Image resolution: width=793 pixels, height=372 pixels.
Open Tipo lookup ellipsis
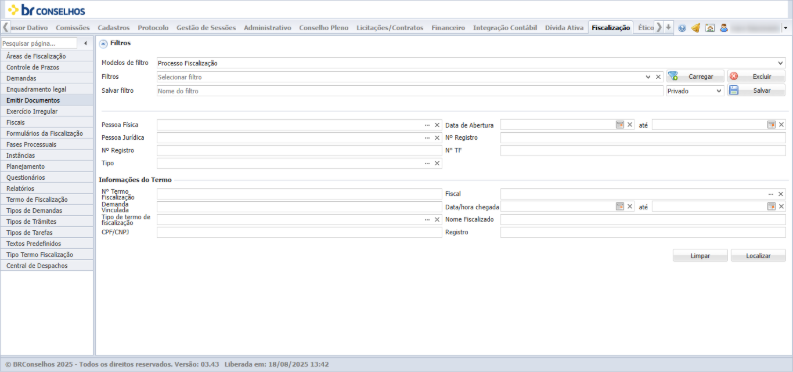tap(427, 163)
